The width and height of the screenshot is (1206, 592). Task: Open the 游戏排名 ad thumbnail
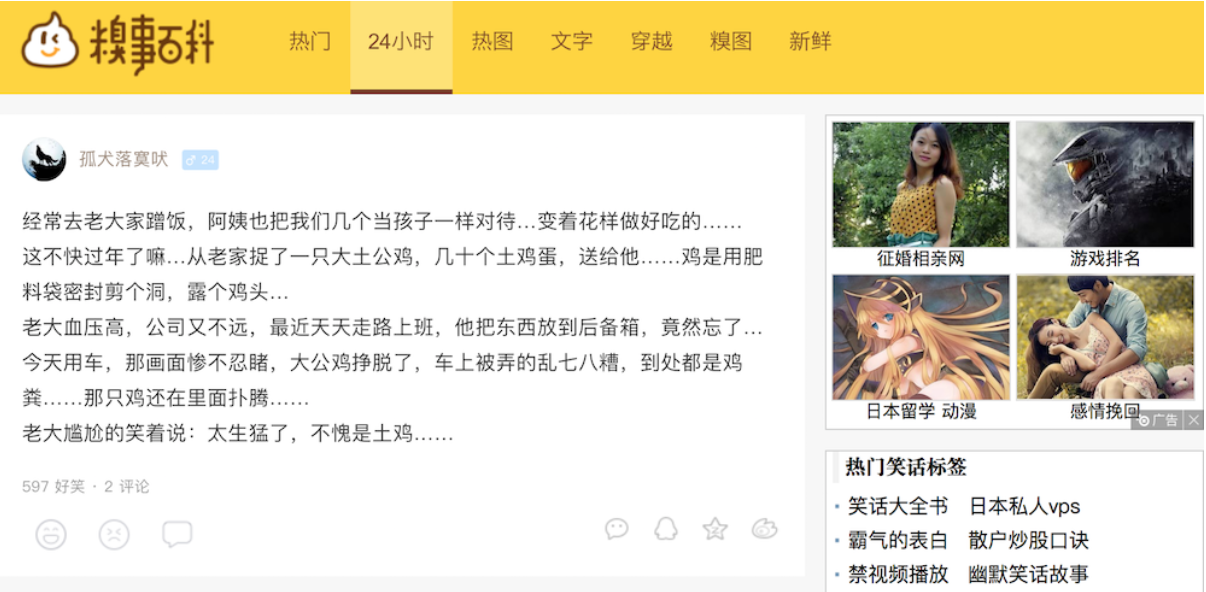tap(1105, 195)
